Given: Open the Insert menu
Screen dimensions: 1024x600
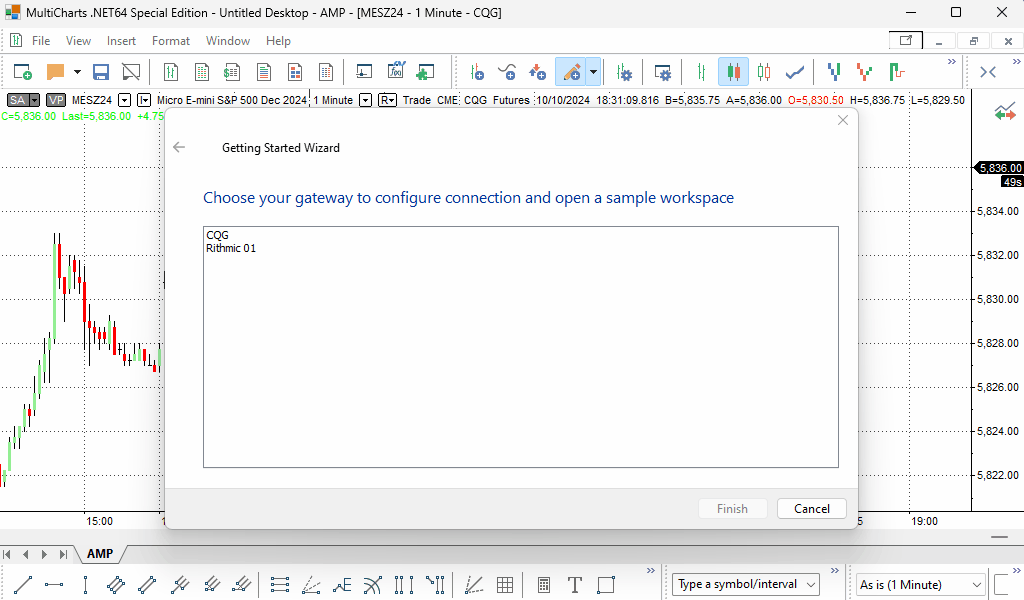Looking at the screenshot, I should 121,40.
